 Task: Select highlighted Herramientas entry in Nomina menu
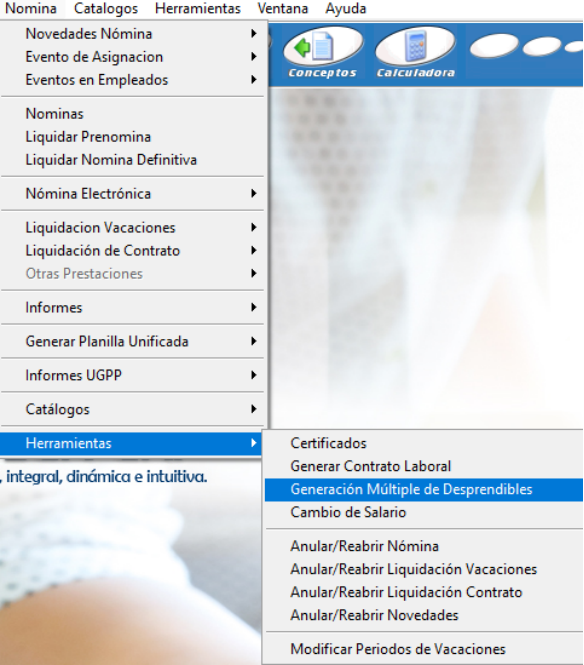[x=131, y=443]
